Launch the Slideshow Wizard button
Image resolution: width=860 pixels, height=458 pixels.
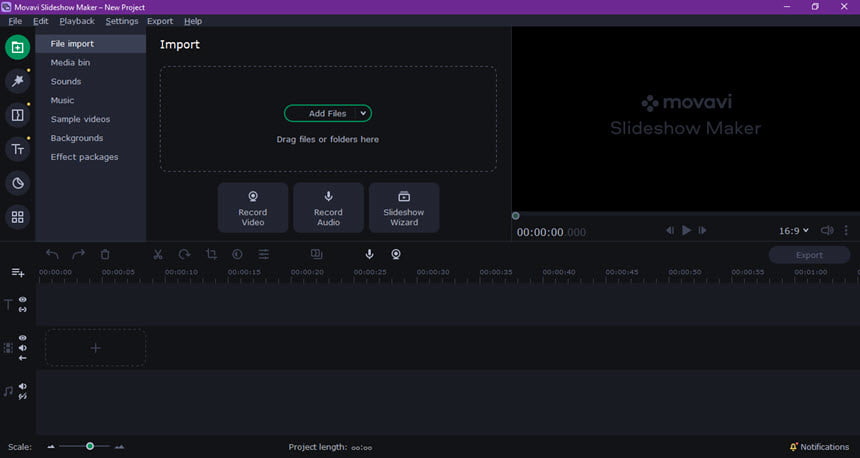click(x=404, y=208)
